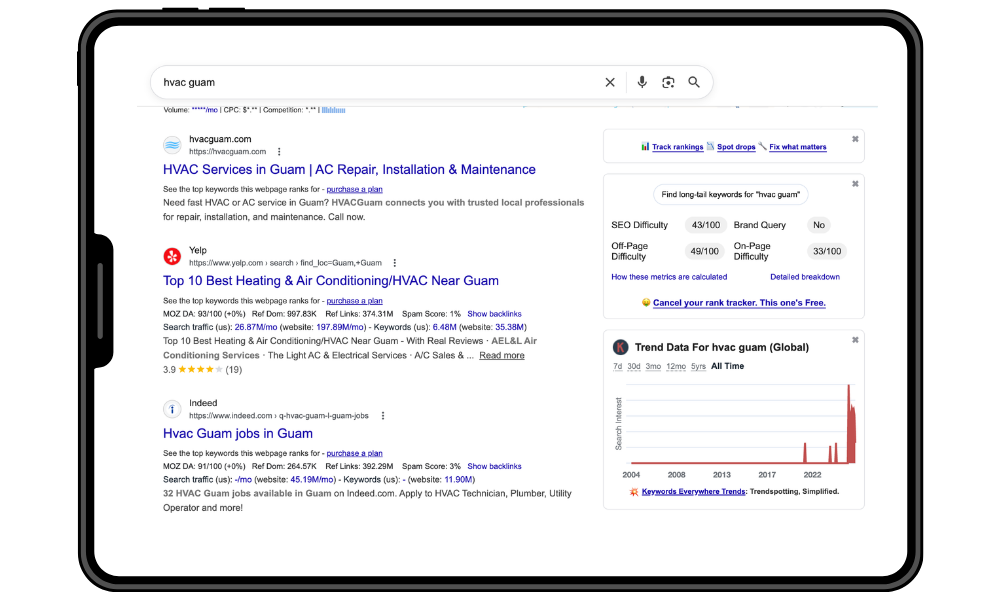Expand the Yelp snippet with Read more
Image resolution: width=1000 pixels, height=600 pixels.
pyautogui.click(x=501, y=354)
